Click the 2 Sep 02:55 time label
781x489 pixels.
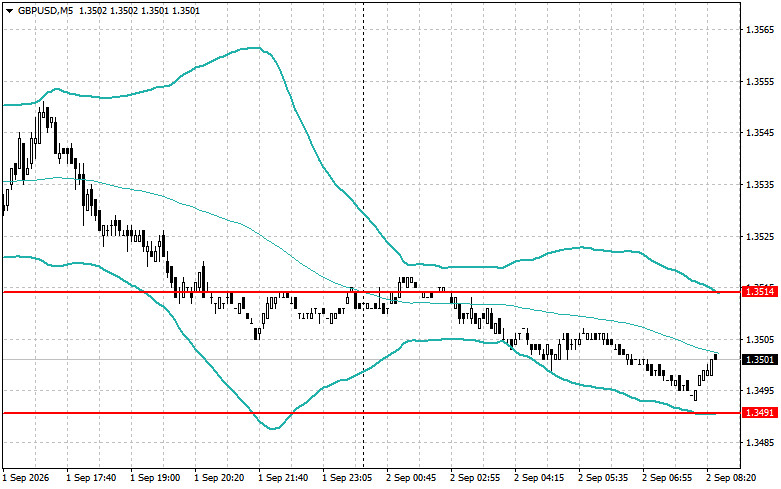pyautogui.click(x=475, y=478)
